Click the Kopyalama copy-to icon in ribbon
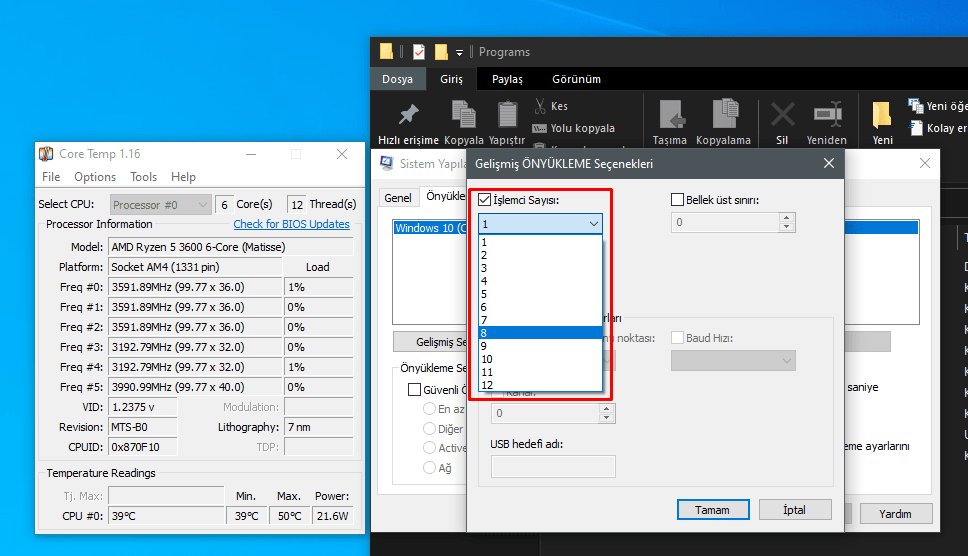The width and height of the screenshot is (968, 556). point(725,114)
